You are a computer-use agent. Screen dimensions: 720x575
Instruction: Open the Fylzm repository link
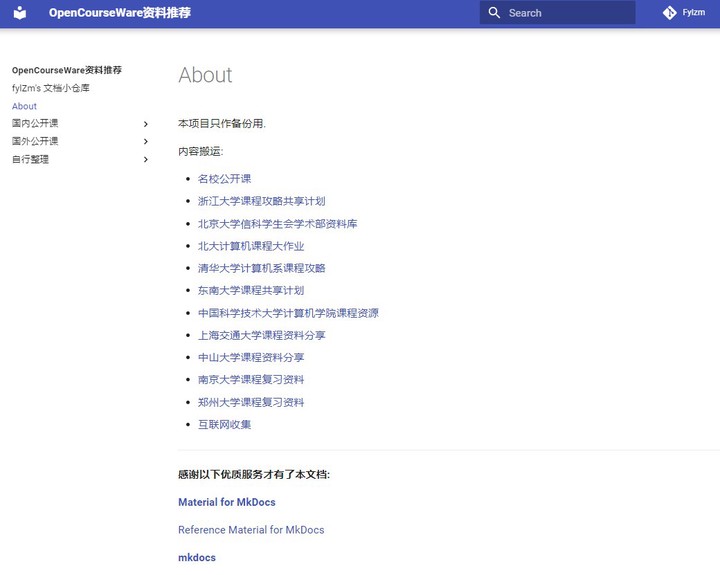point(684,13)
